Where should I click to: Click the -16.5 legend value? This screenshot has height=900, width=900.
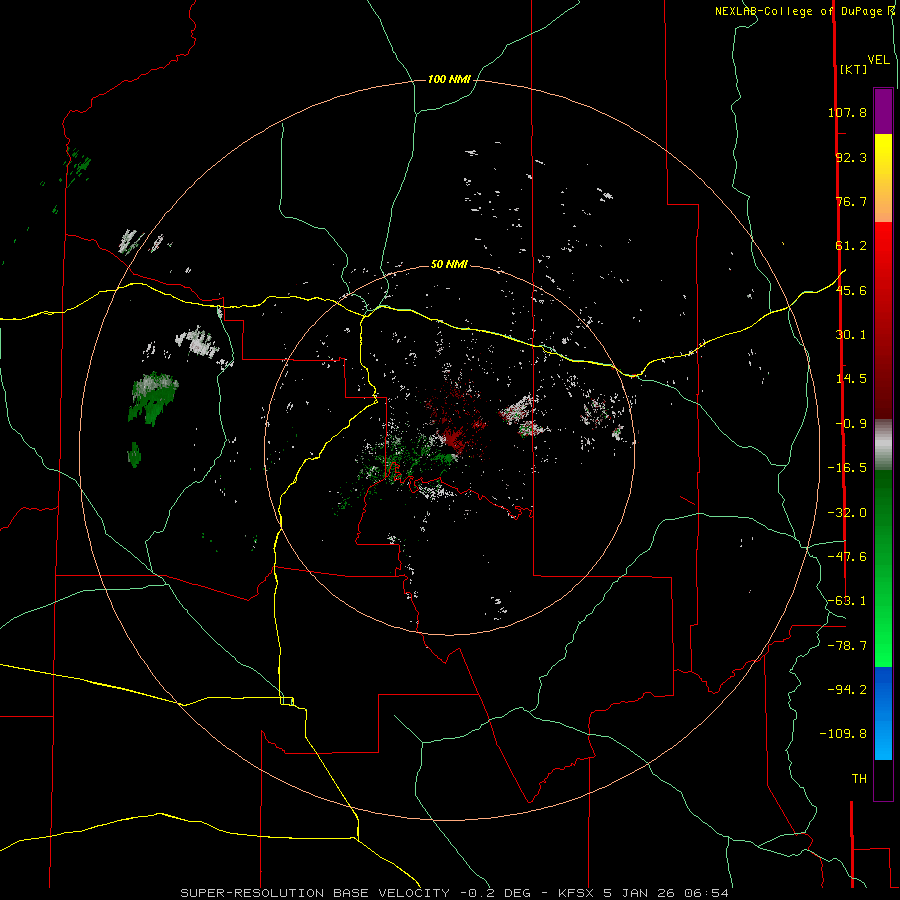847,468
